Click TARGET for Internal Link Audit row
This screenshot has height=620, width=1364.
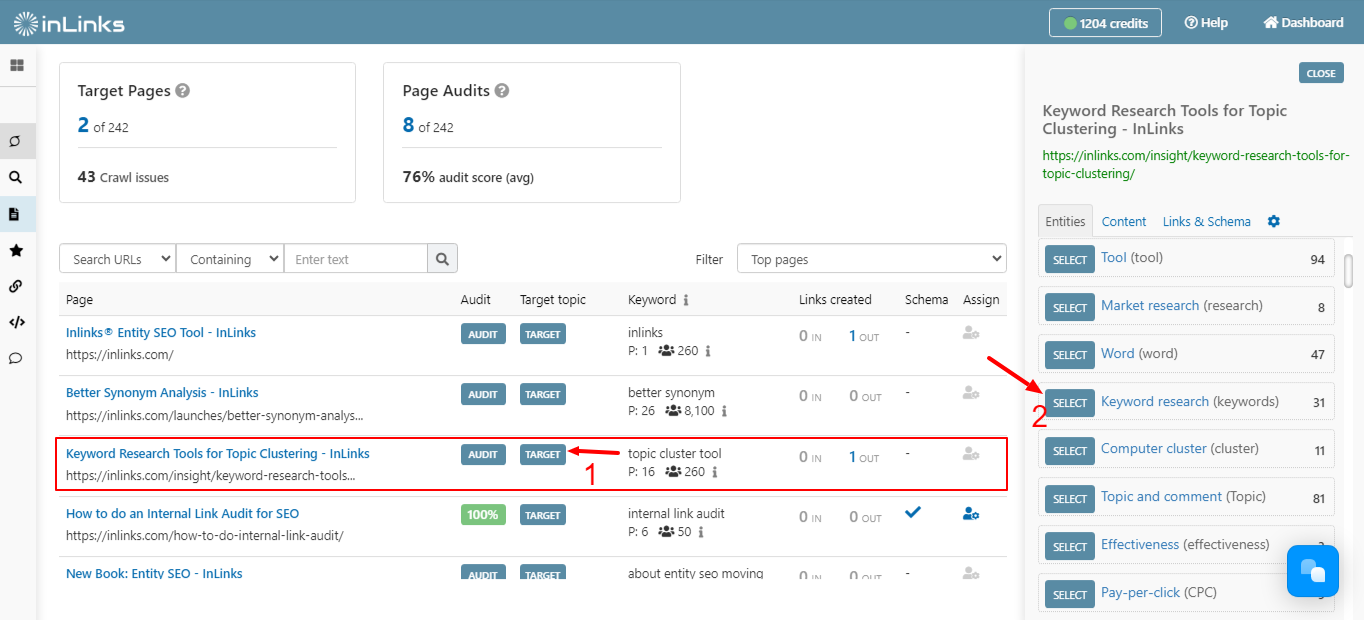pyautogui.click(x=543, y=514)
